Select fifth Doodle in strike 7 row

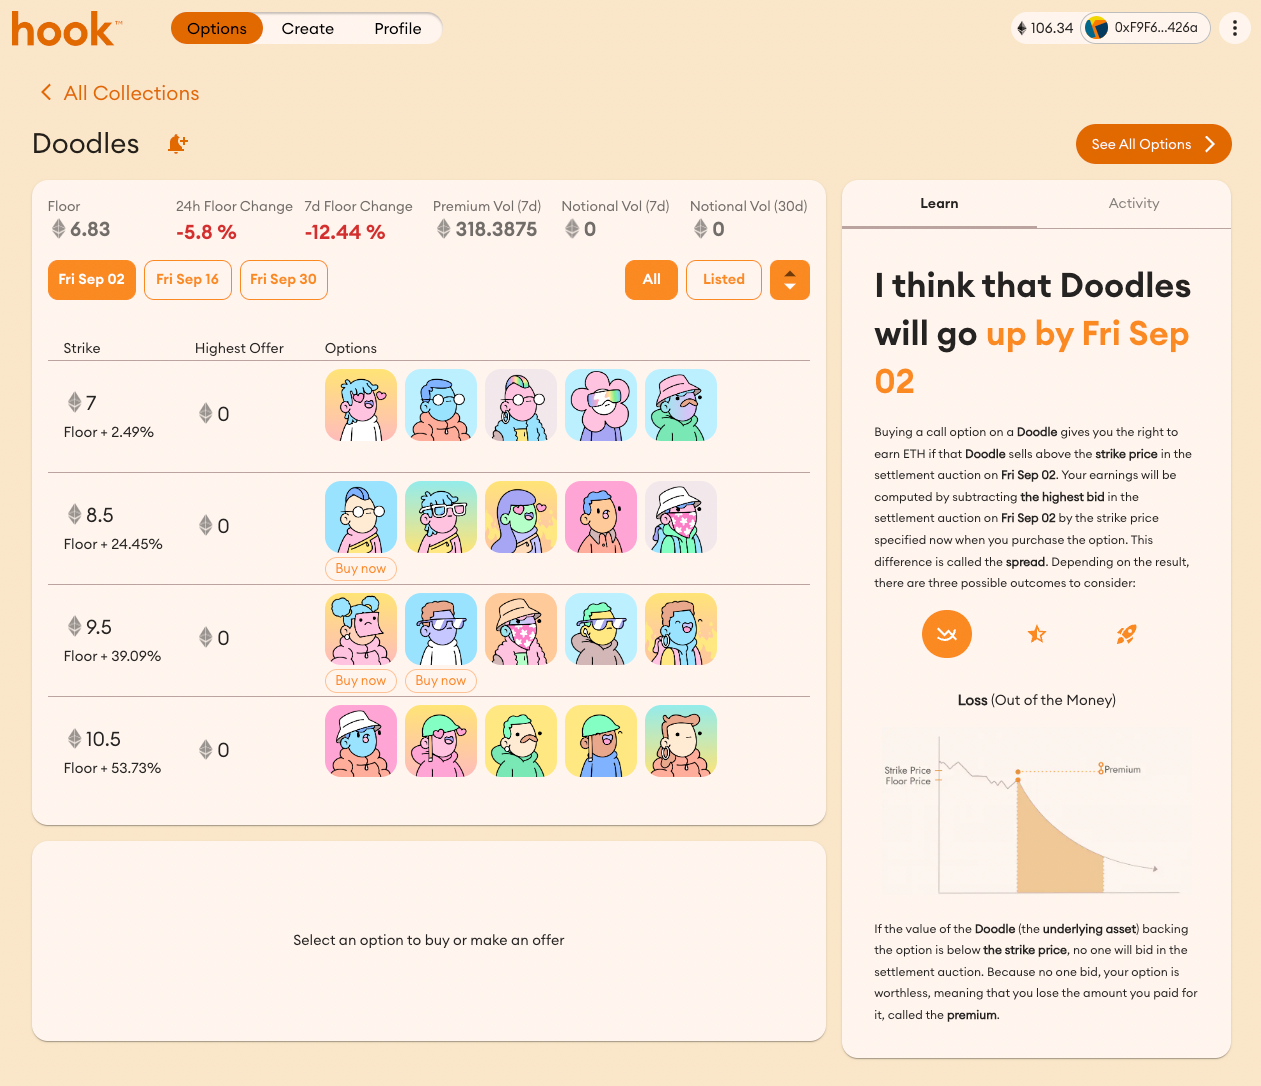tap(681, 405)
